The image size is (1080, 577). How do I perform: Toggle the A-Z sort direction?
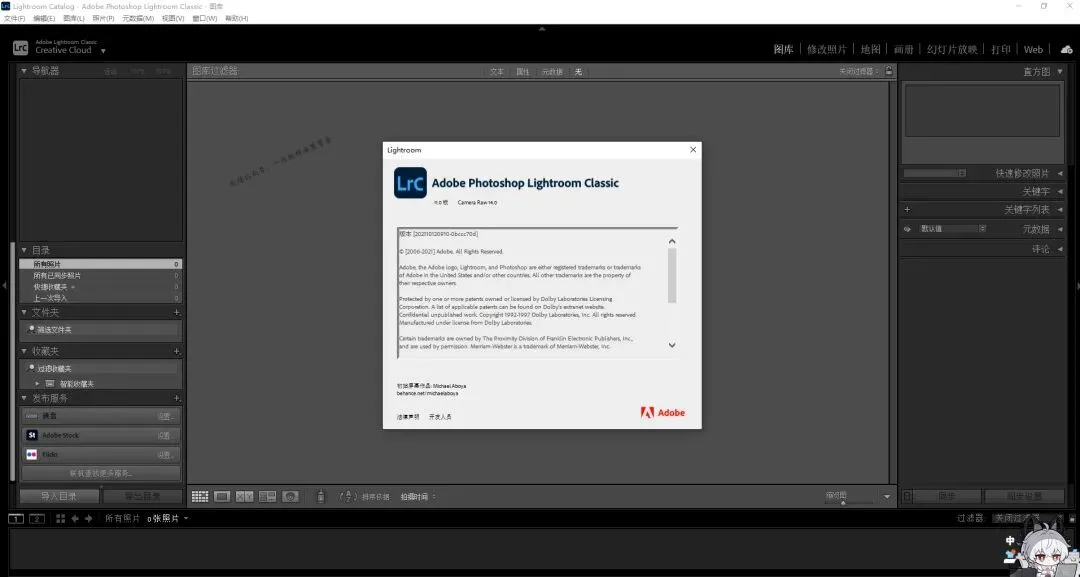[x=349, y=496]
